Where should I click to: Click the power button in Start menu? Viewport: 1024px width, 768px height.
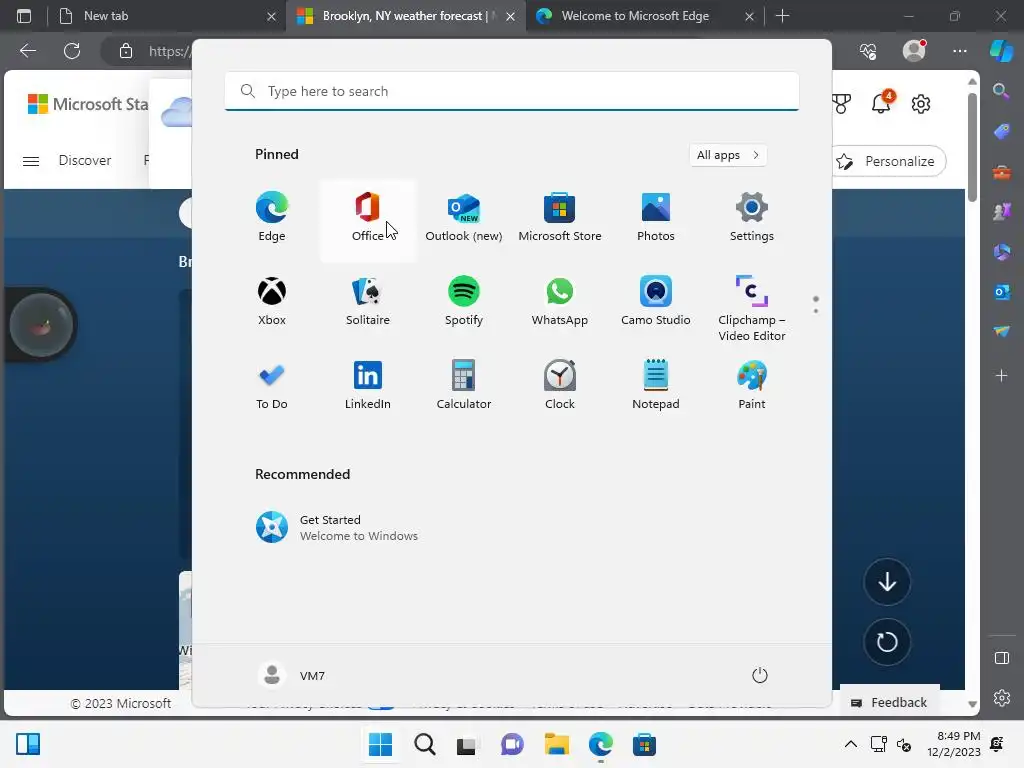click(760, 675)
